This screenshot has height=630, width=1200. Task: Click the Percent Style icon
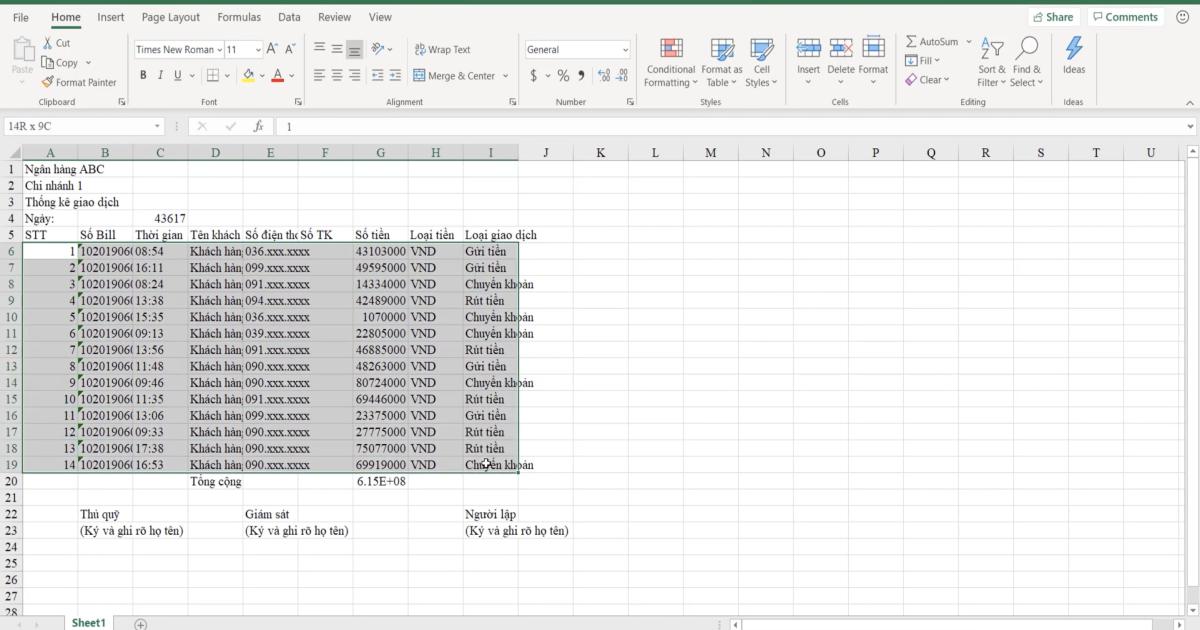click(x=562, y=75)
